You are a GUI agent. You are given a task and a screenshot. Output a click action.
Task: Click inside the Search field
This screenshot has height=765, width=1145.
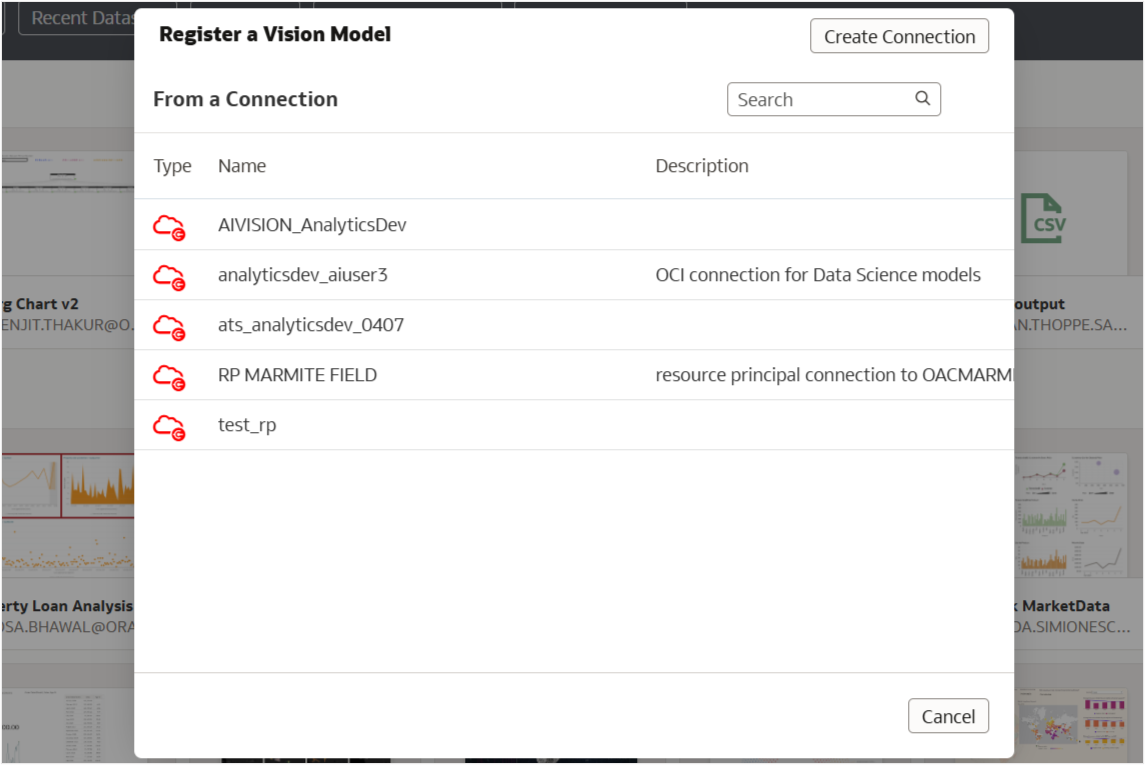810,99
